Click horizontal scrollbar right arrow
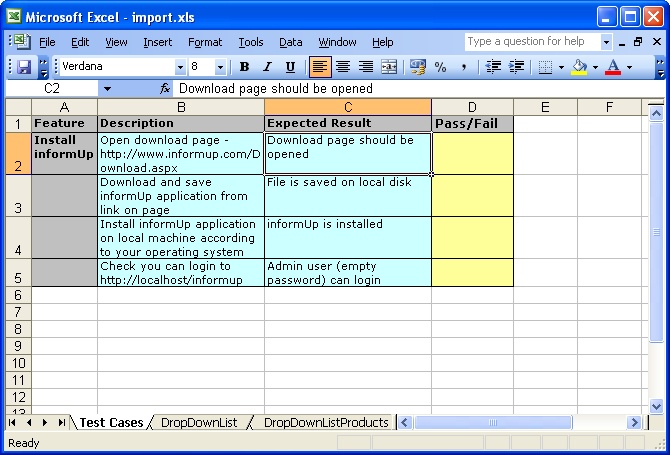The width and height of the screenshot is (670, 455). coord(634,423)
